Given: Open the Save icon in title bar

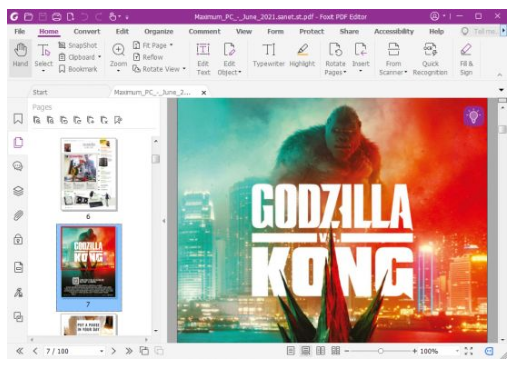Looking at the screenshot, I should 43,16.
